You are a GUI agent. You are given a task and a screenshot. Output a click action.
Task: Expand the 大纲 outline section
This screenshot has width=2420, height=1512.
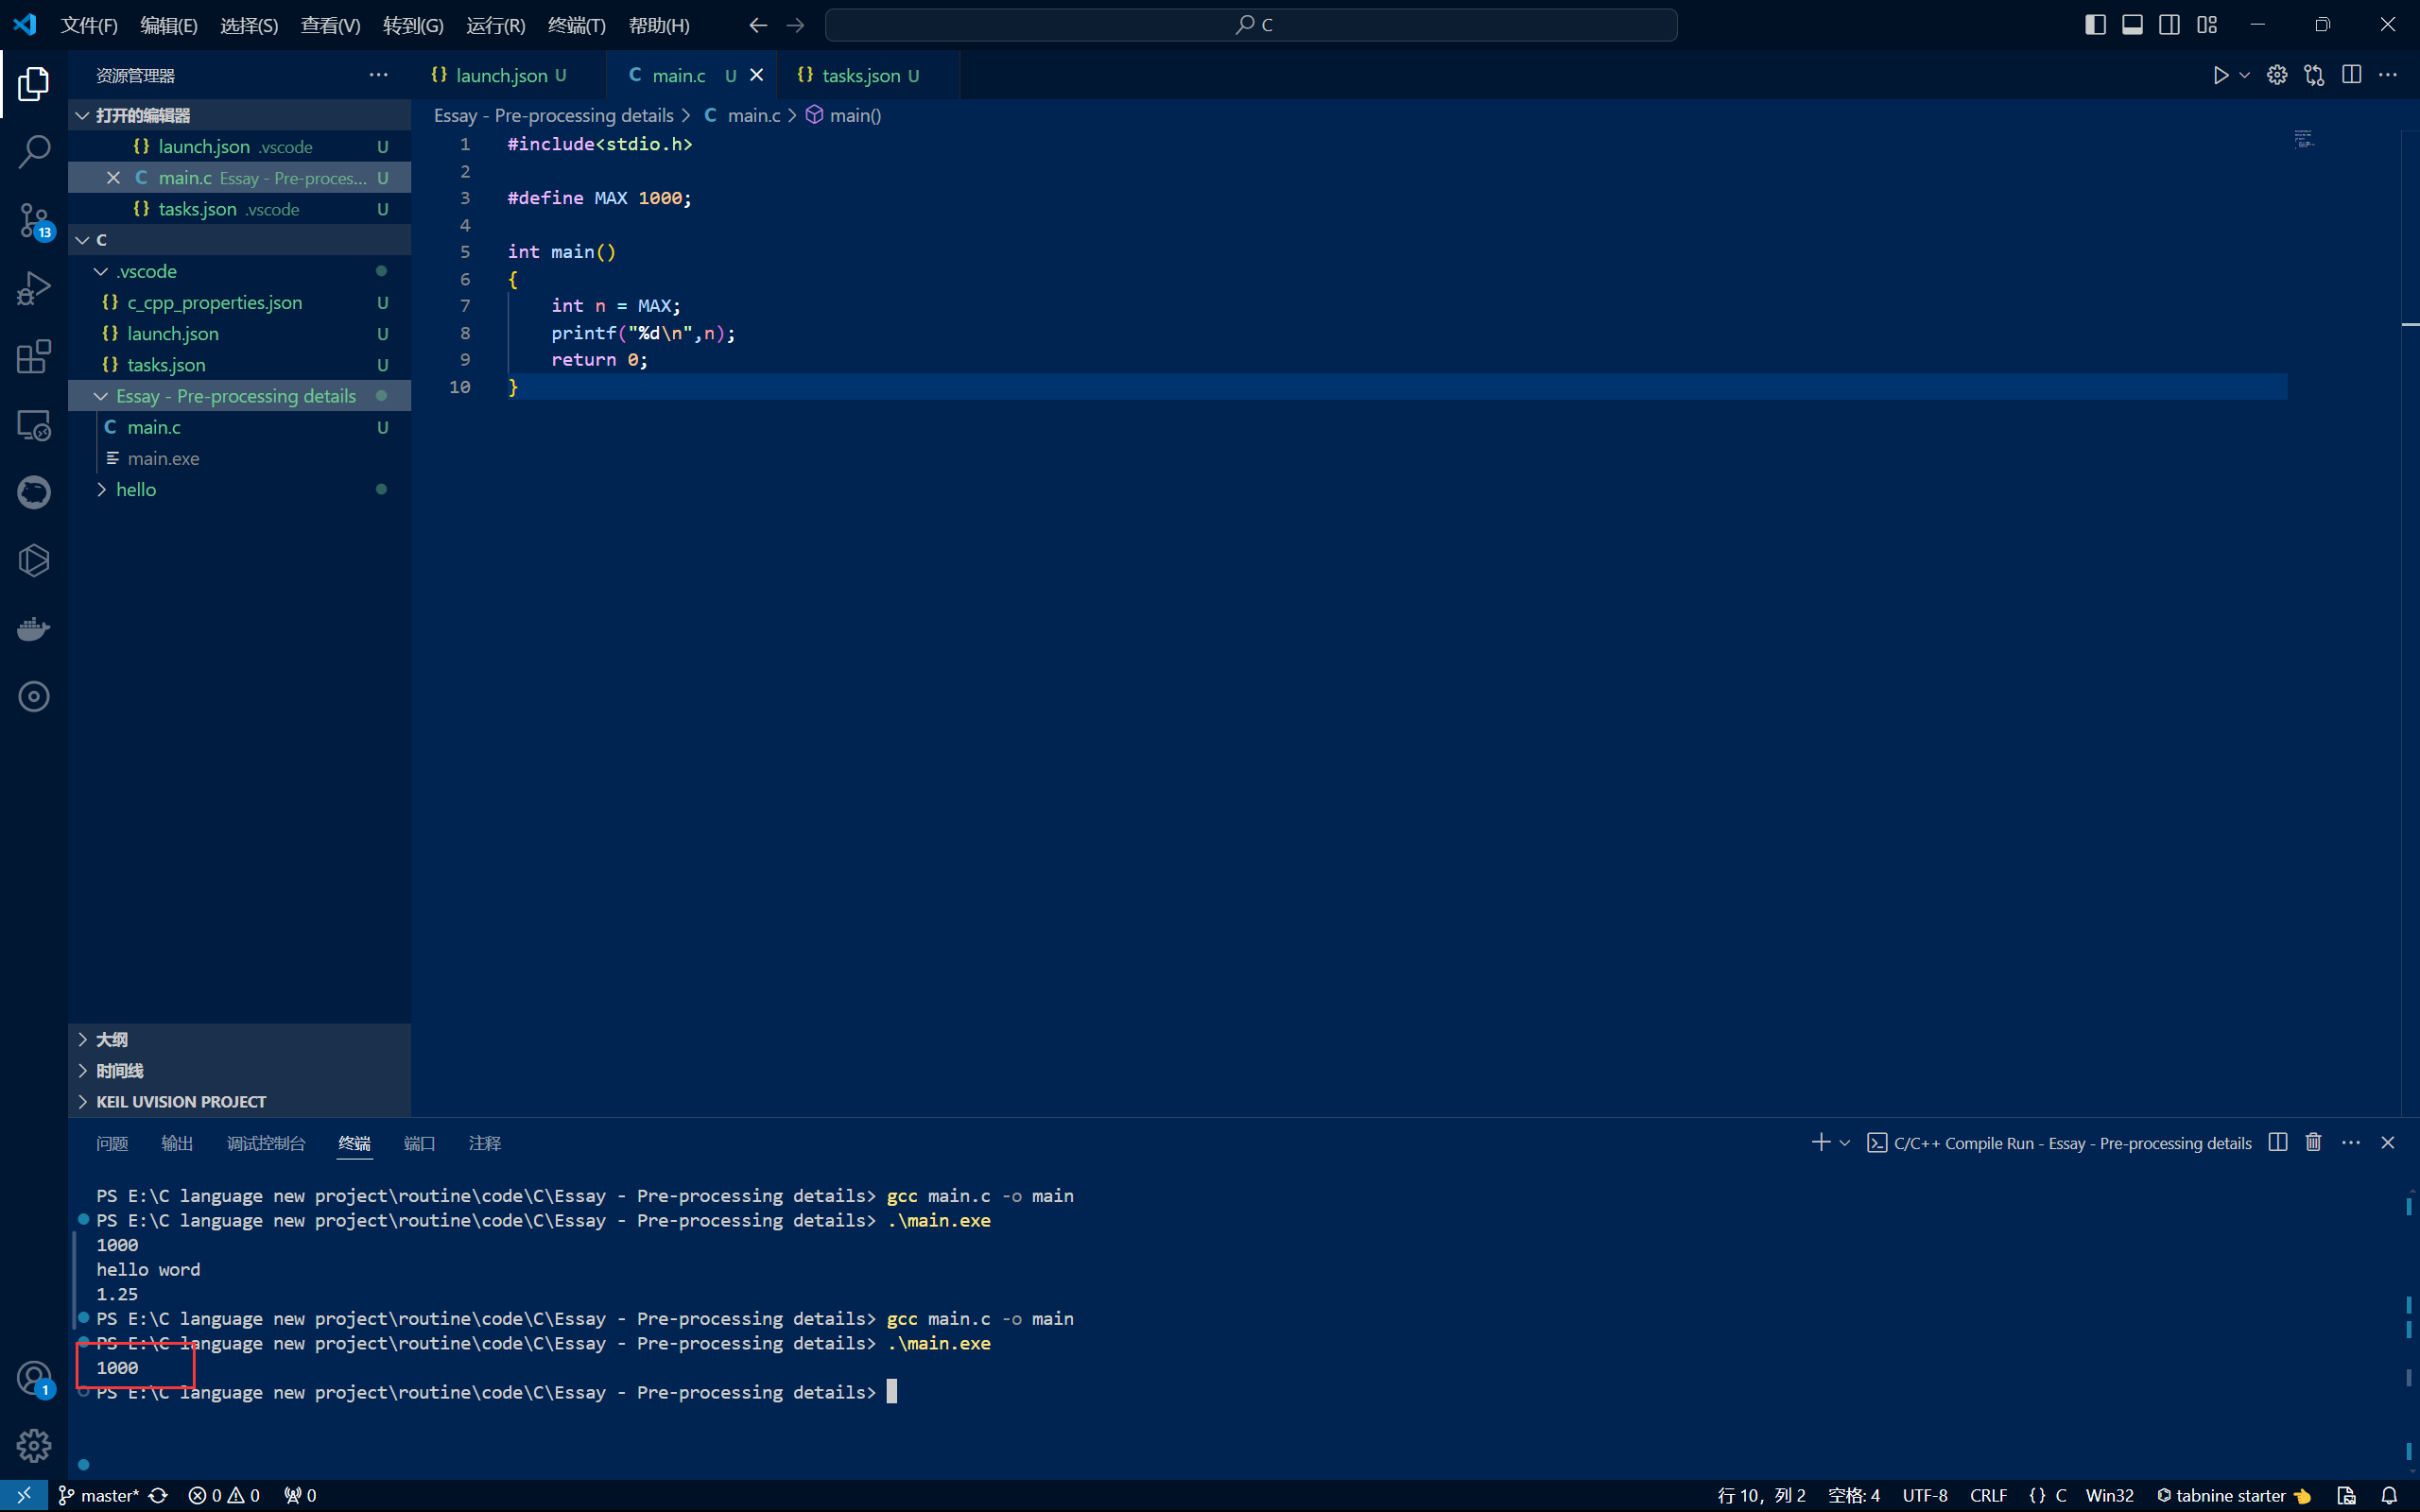tap(240, 1039)
